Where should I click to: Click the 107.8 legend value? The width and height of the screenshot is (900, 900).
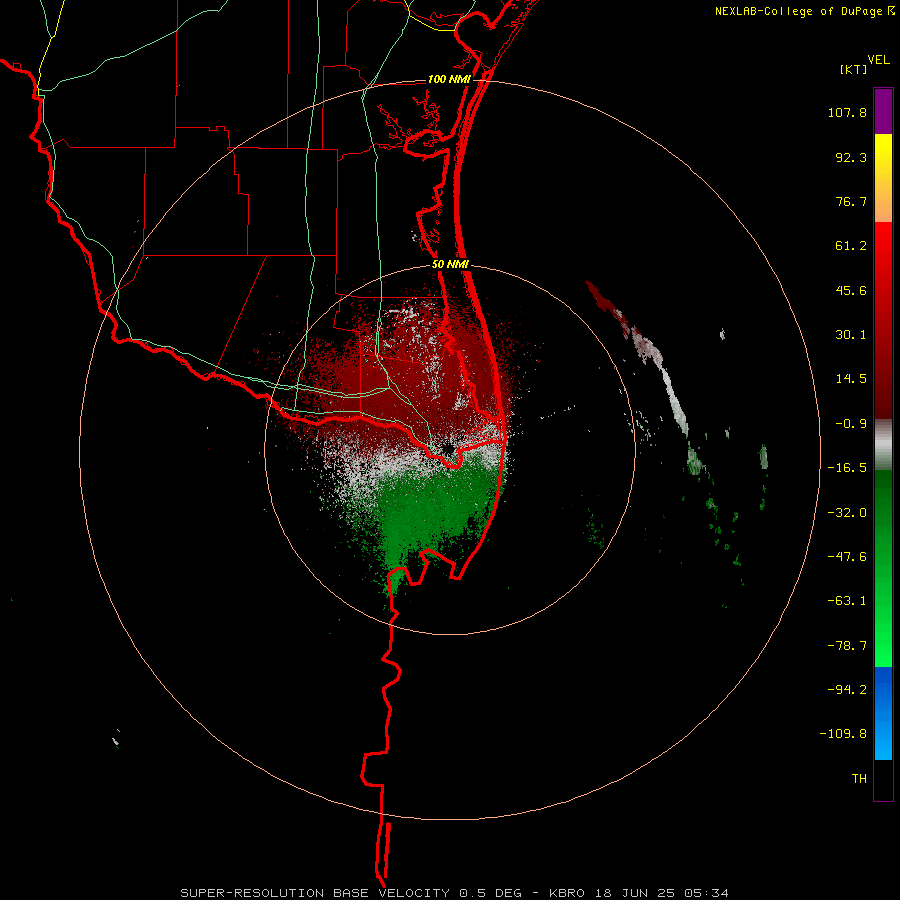pyautogui.click(x=847, y=112)
